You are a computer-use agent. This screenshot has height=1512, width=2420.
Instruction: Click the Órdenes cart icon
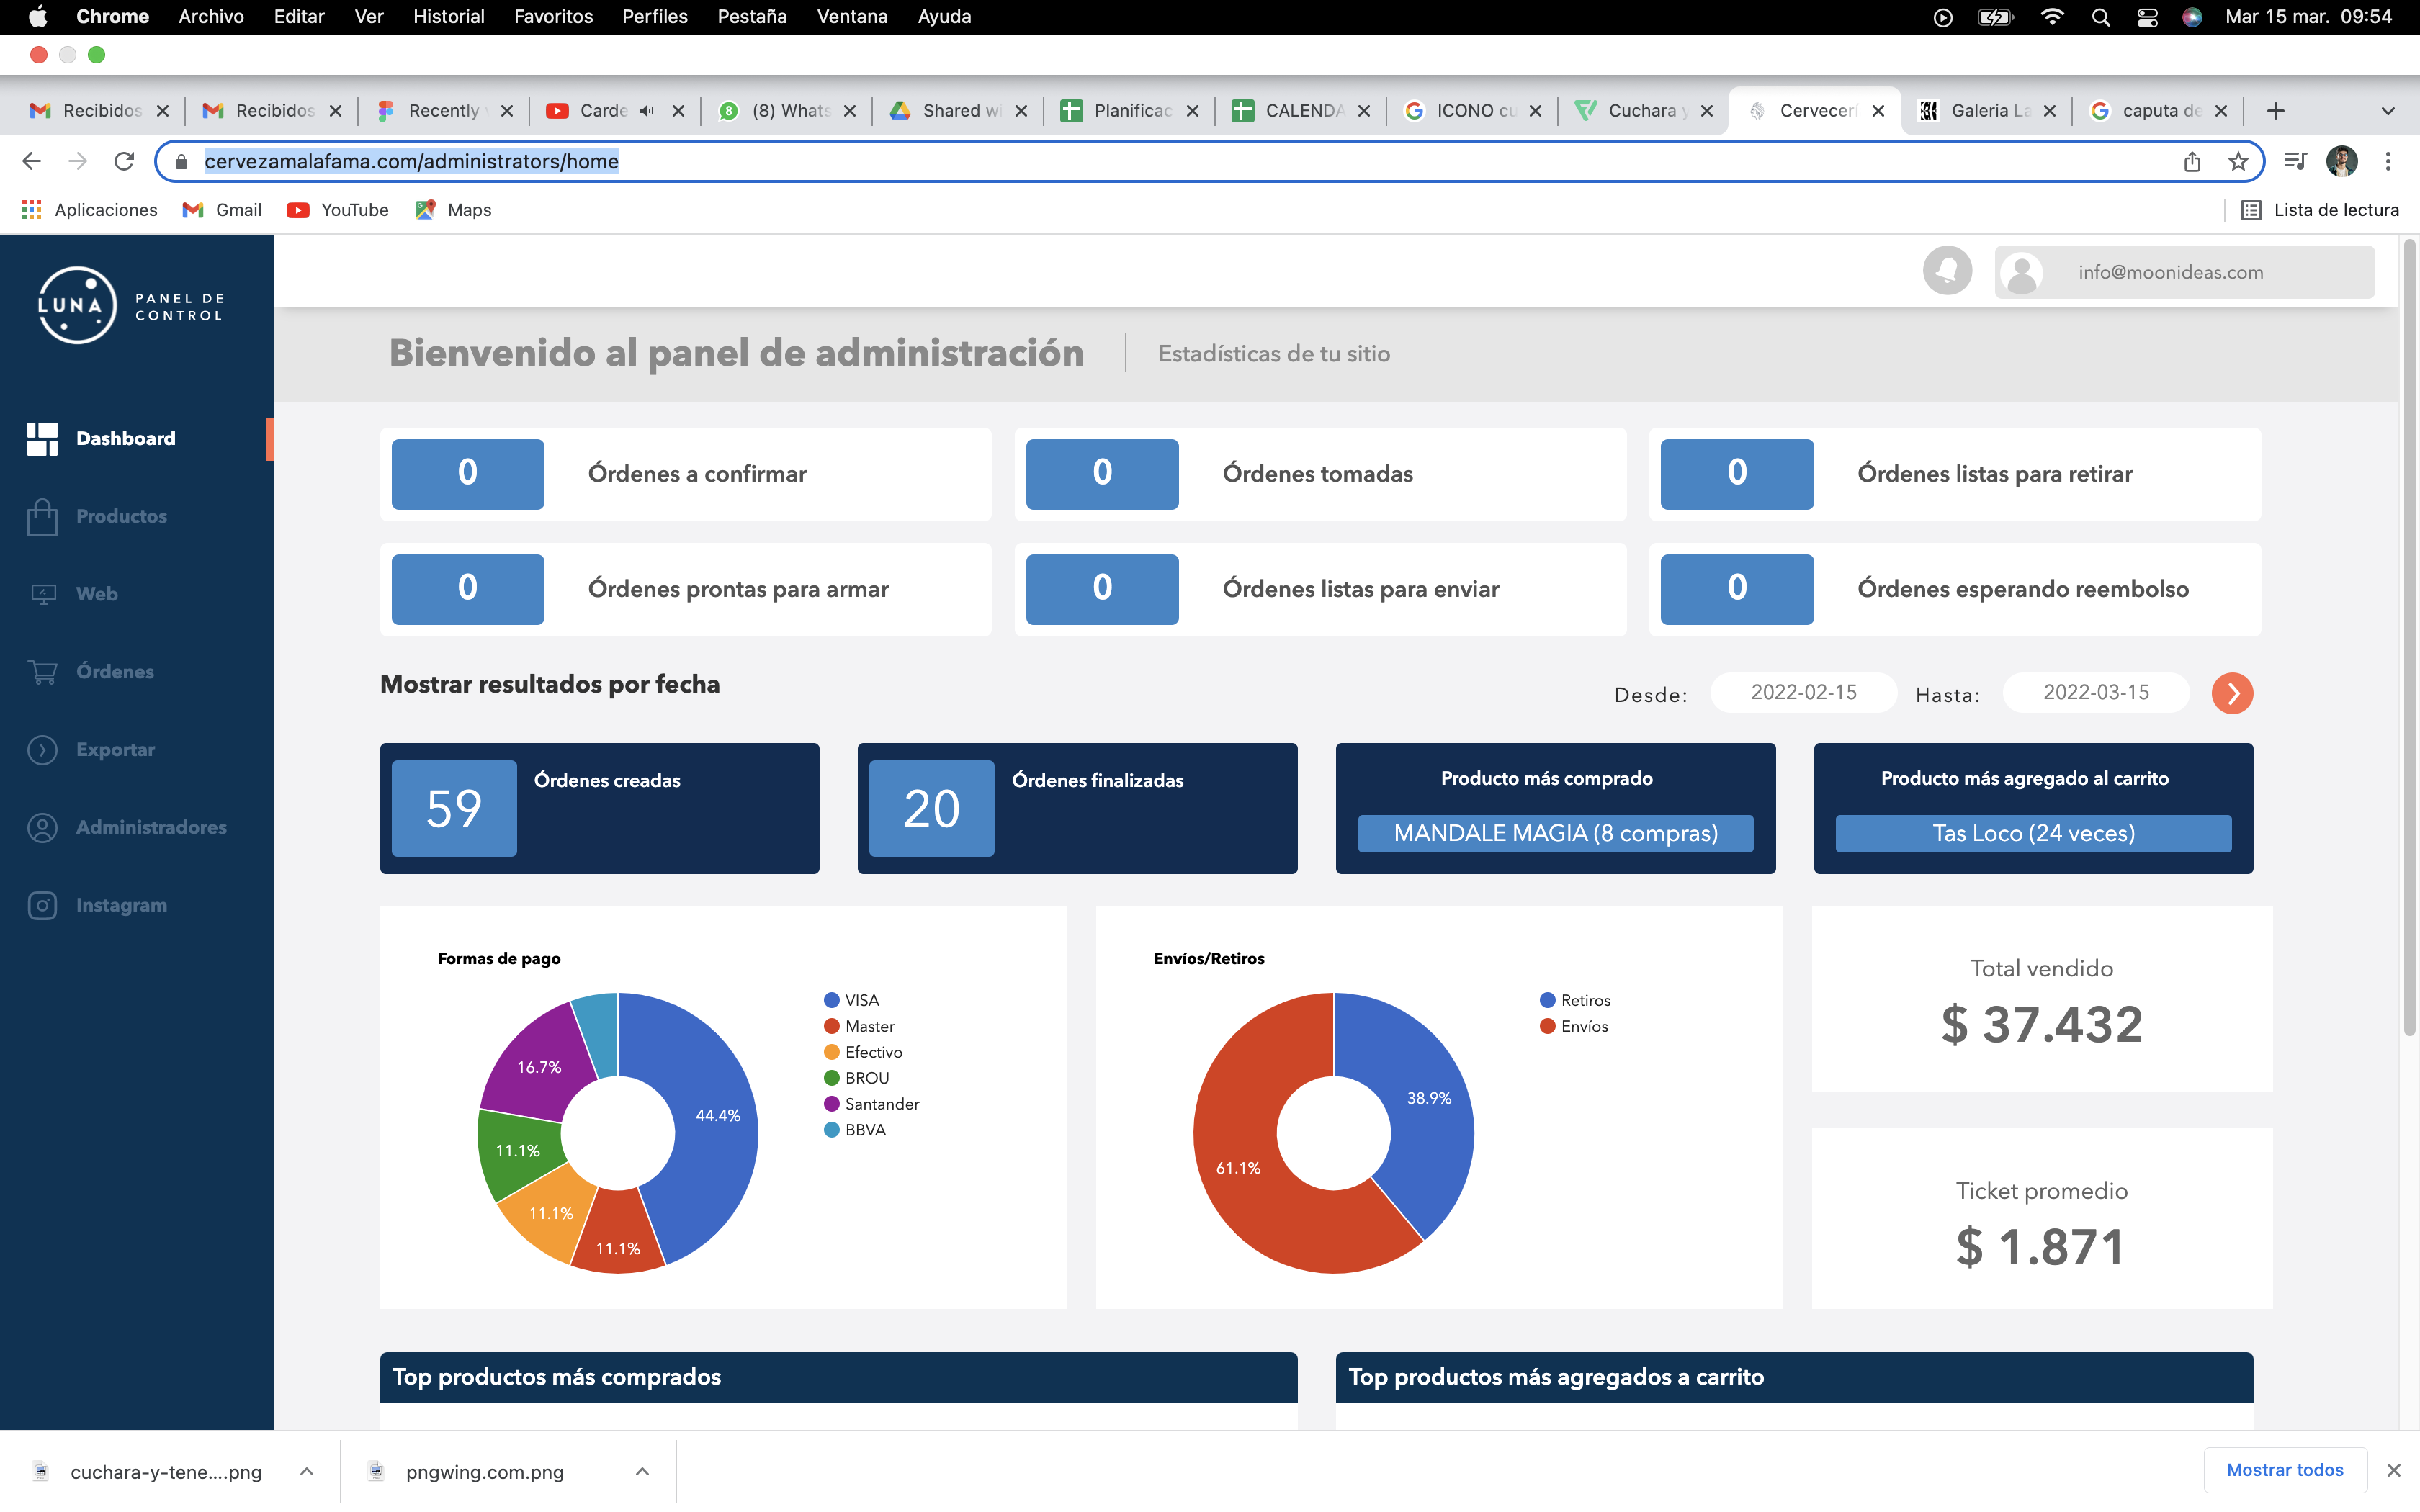click(42, 672)
